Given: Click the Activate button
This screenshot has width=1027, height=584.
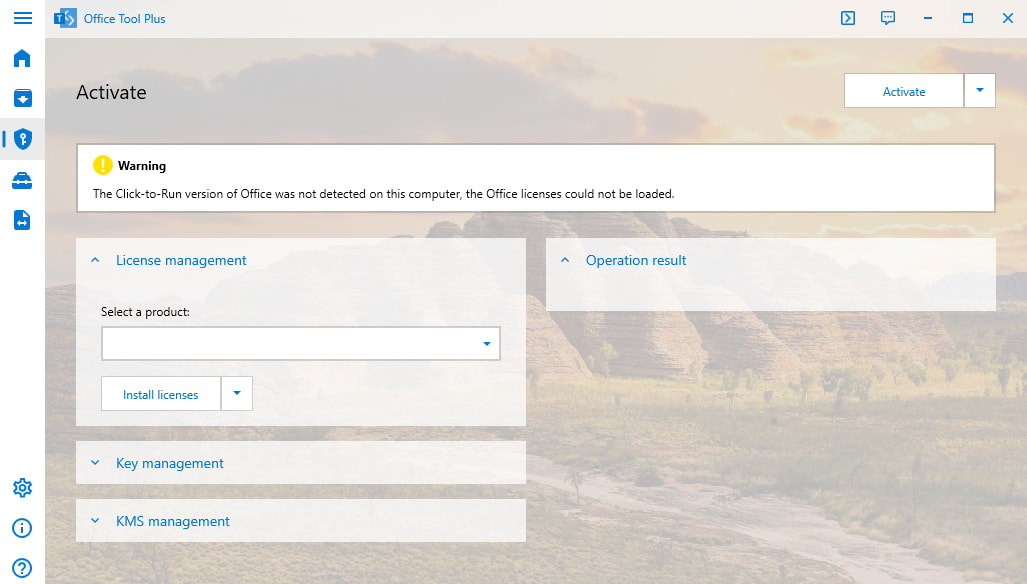Looking at the screenshot, I should click(904, 91).
